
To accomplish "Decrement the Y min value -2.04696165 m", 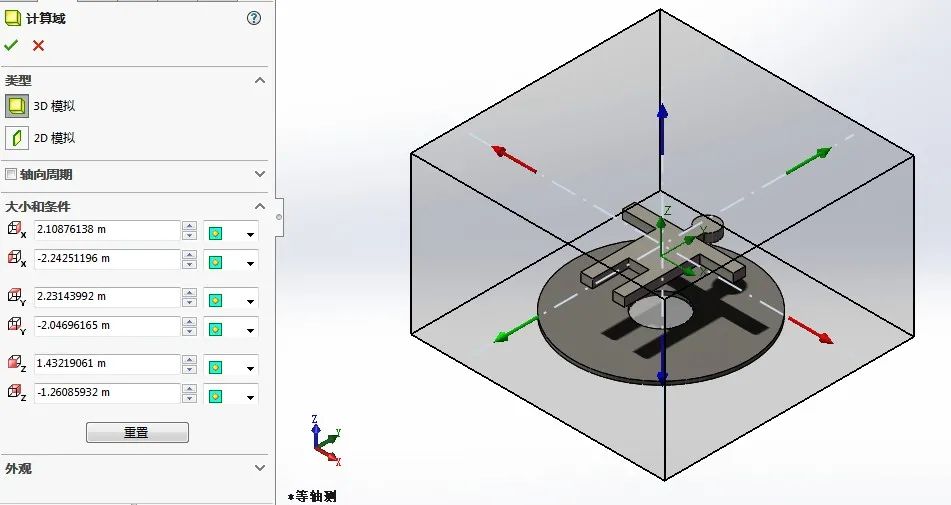I will [189, 330].
